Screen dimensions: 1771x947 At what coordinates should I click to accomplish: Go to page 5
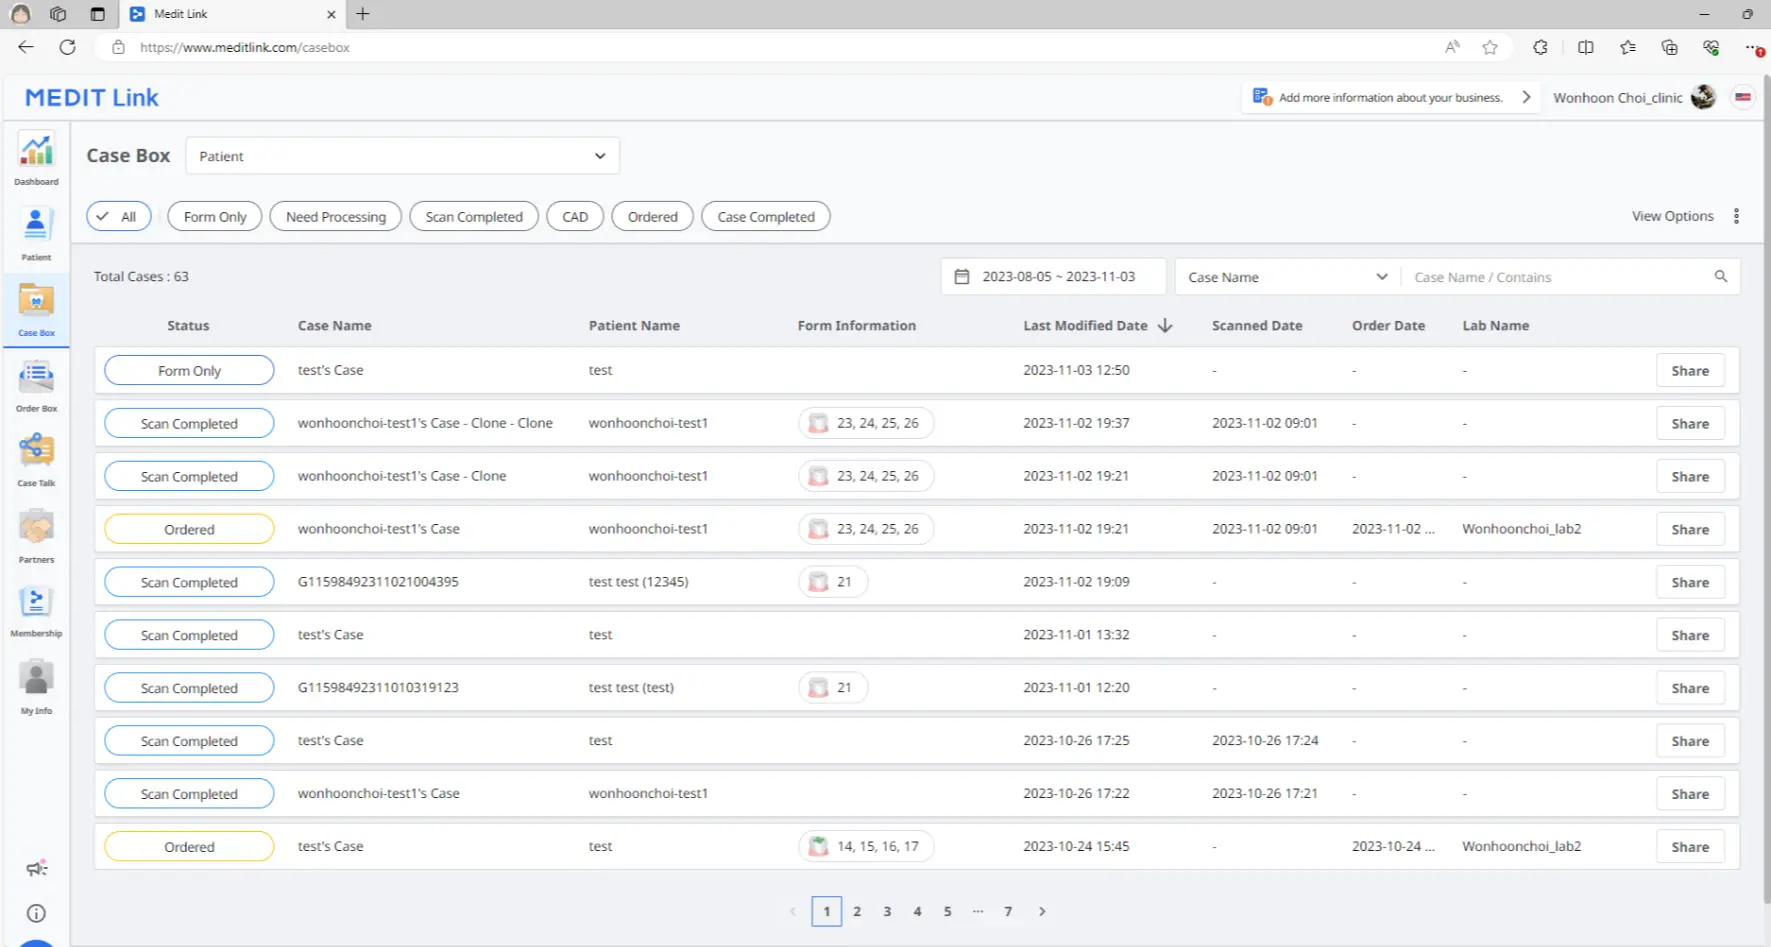(x=947, y=911)
